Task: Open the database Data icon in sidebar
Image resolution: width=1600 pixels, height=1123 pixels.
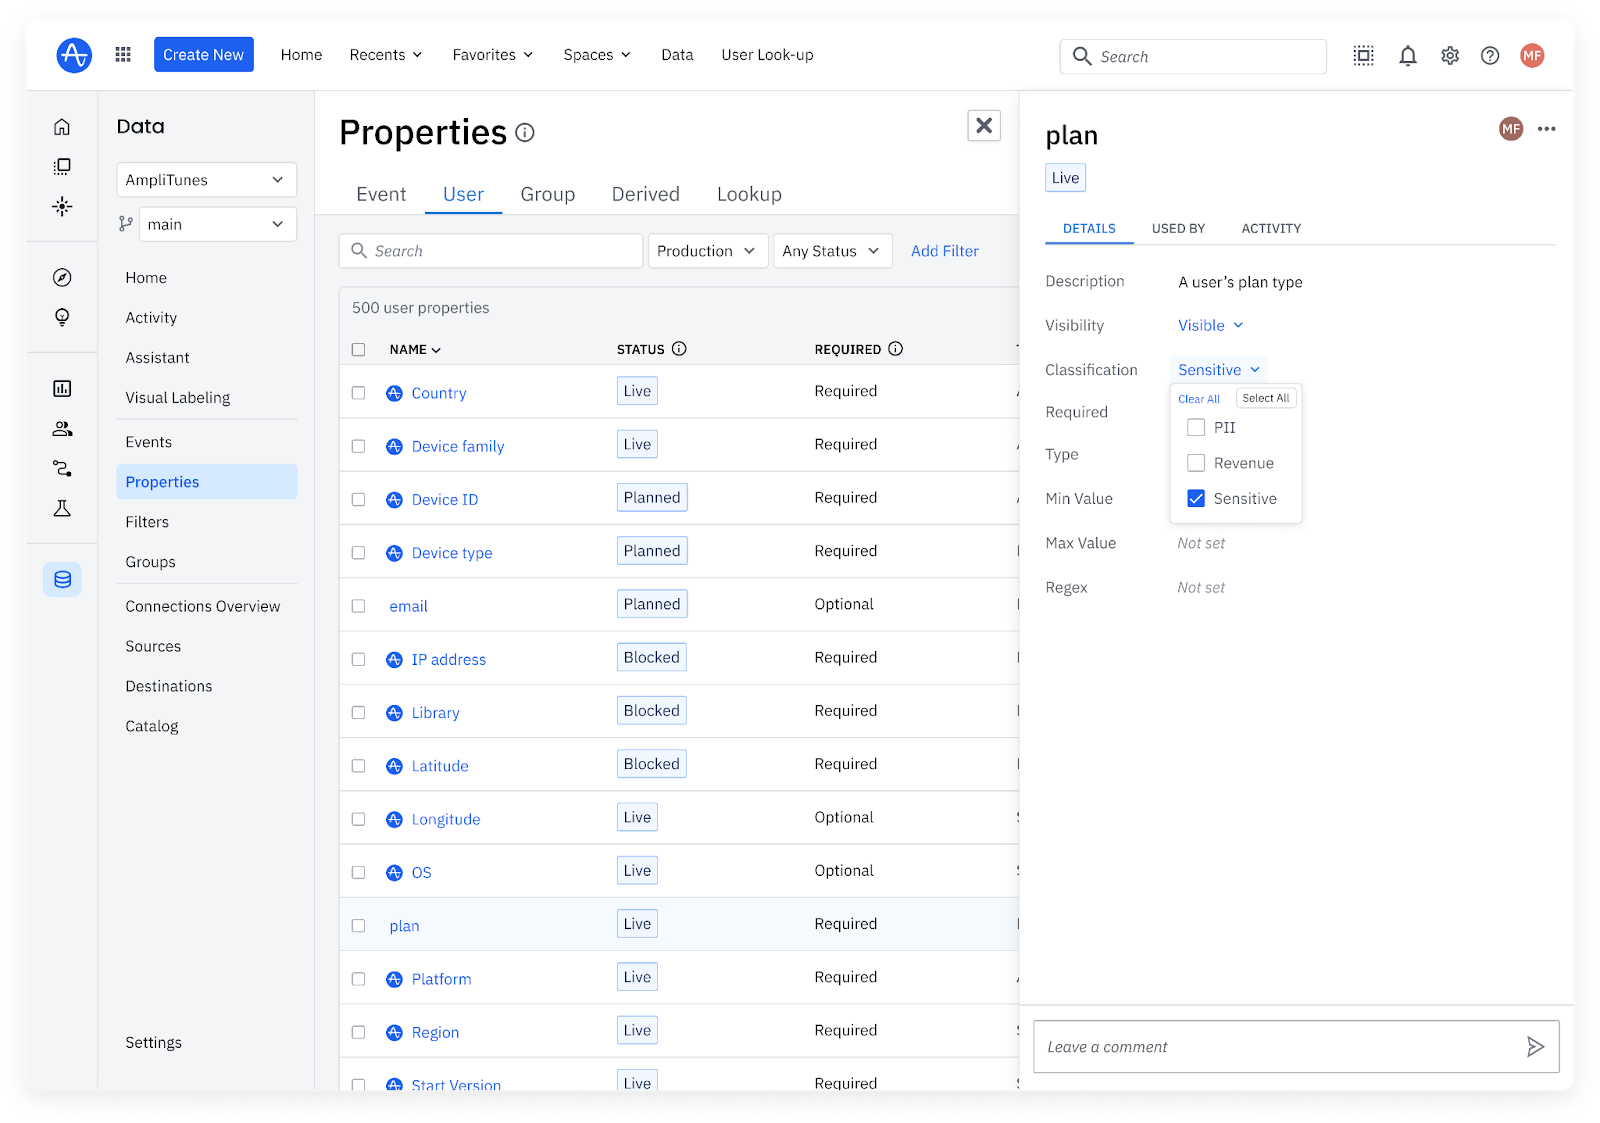Action: pos(62,579)
